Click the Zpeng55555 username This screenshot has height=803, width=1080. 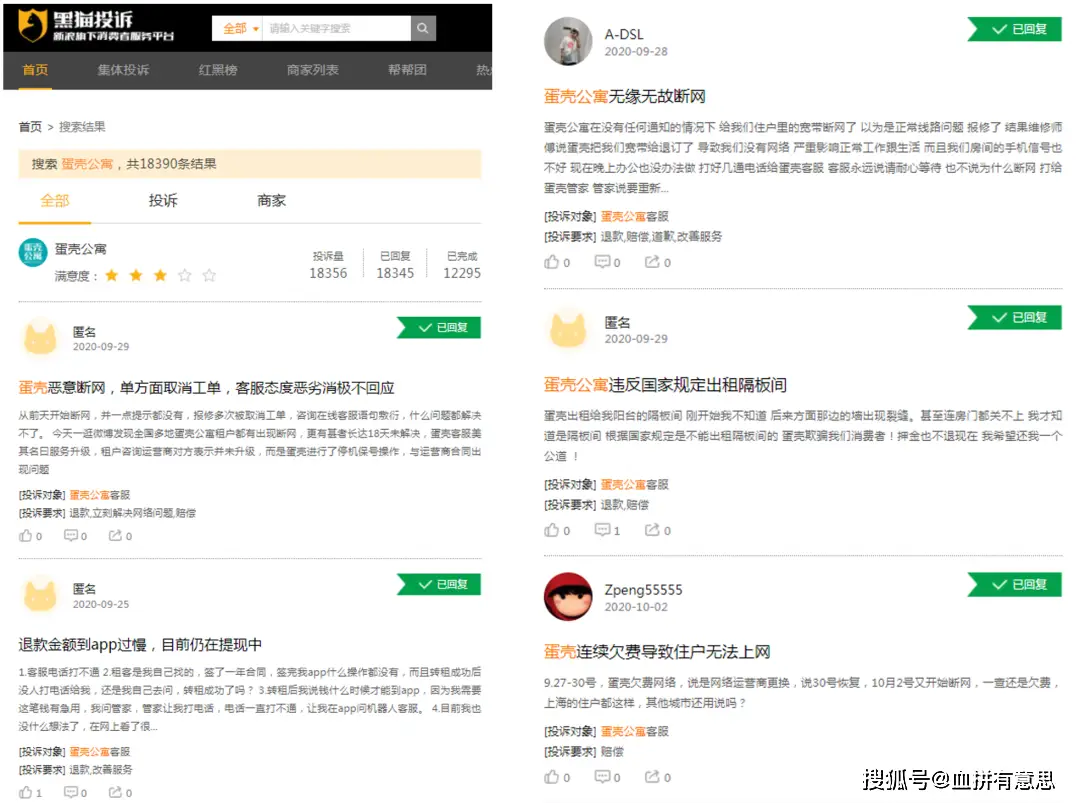[x=643, y=590]
